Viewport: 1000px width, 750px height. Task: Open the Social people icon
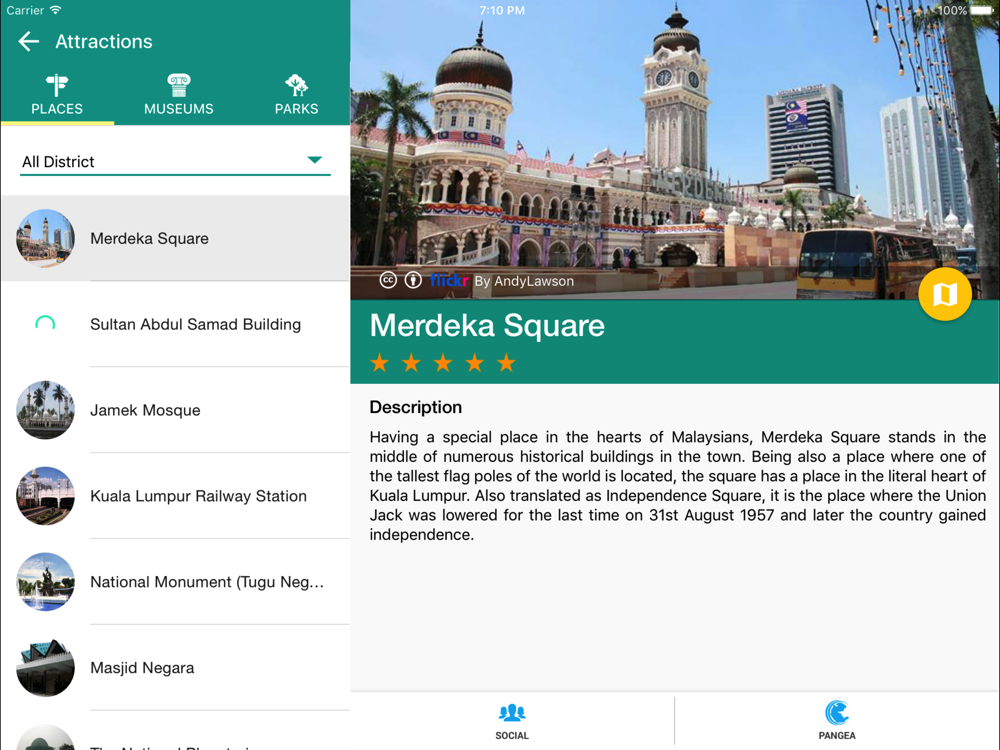tap(511, 712)
